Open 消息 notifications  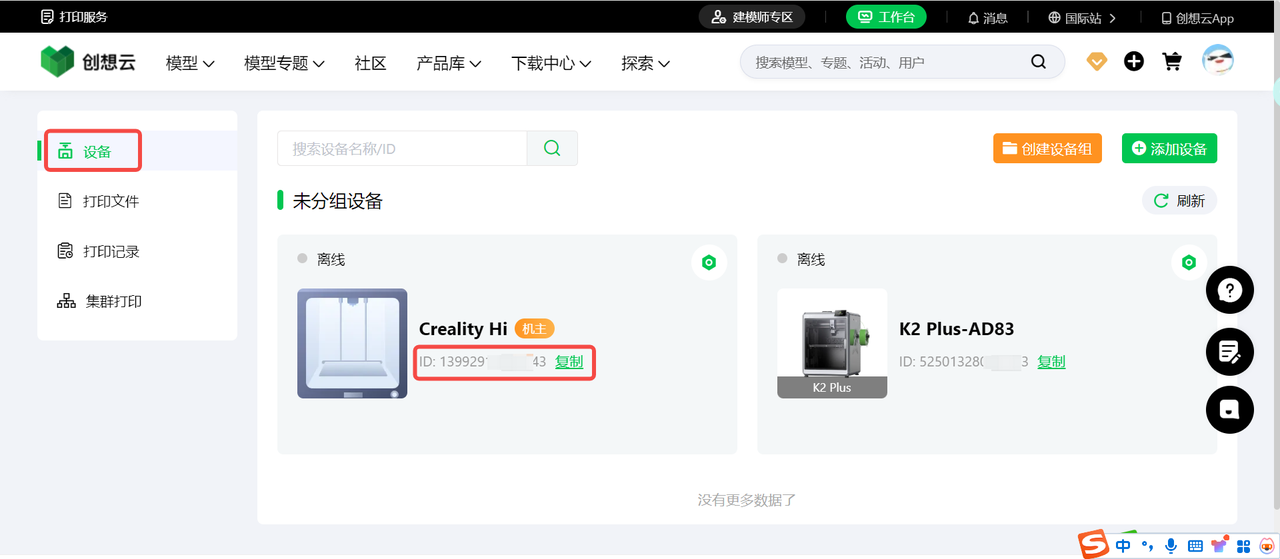(x=988, y=17)
